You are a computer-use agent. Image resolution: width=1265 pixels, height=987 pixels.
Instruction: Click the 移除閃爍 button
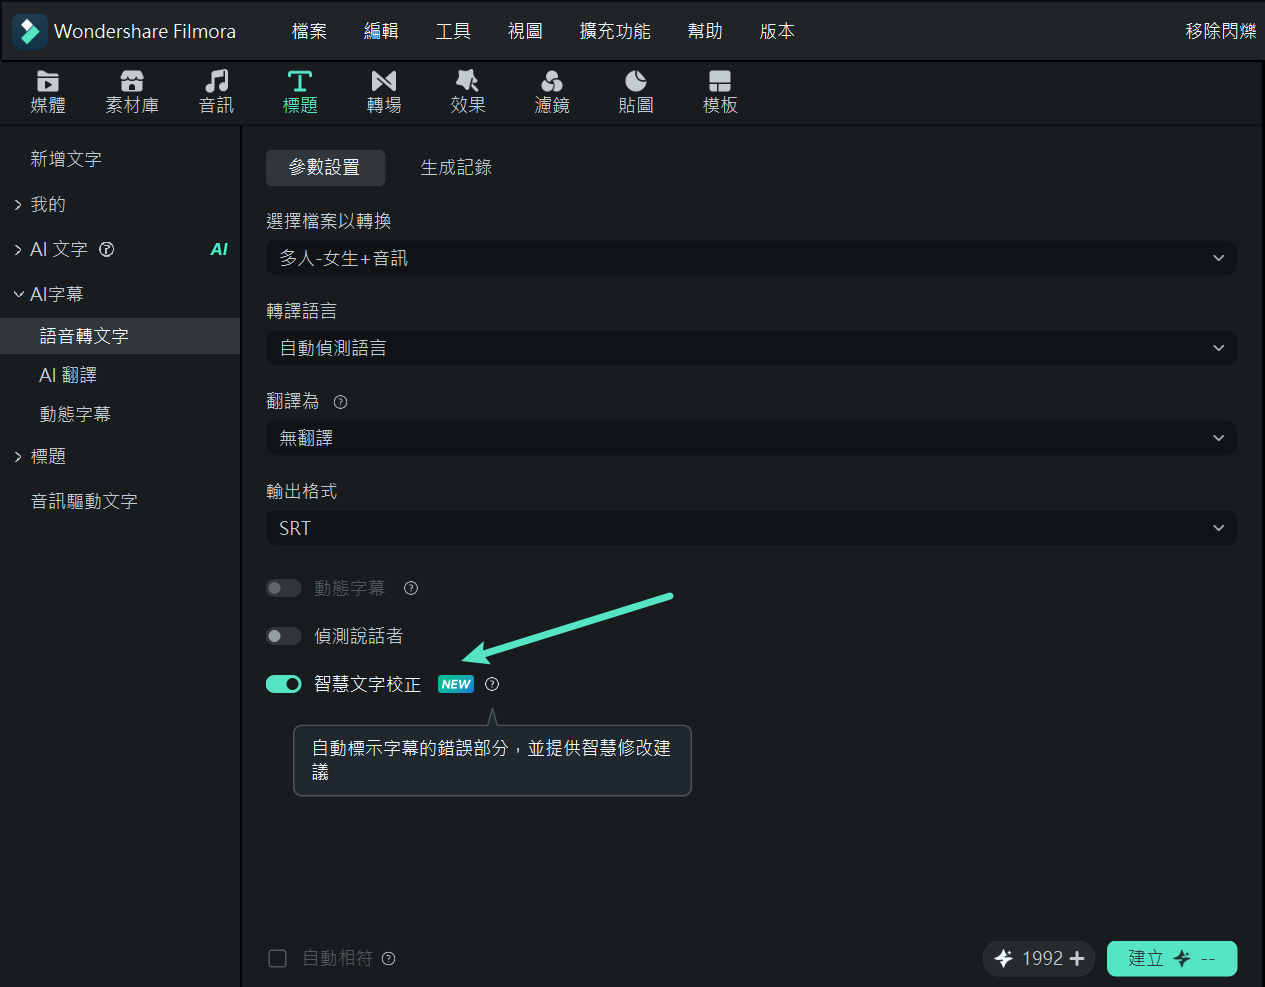[x=1221, y=31]
